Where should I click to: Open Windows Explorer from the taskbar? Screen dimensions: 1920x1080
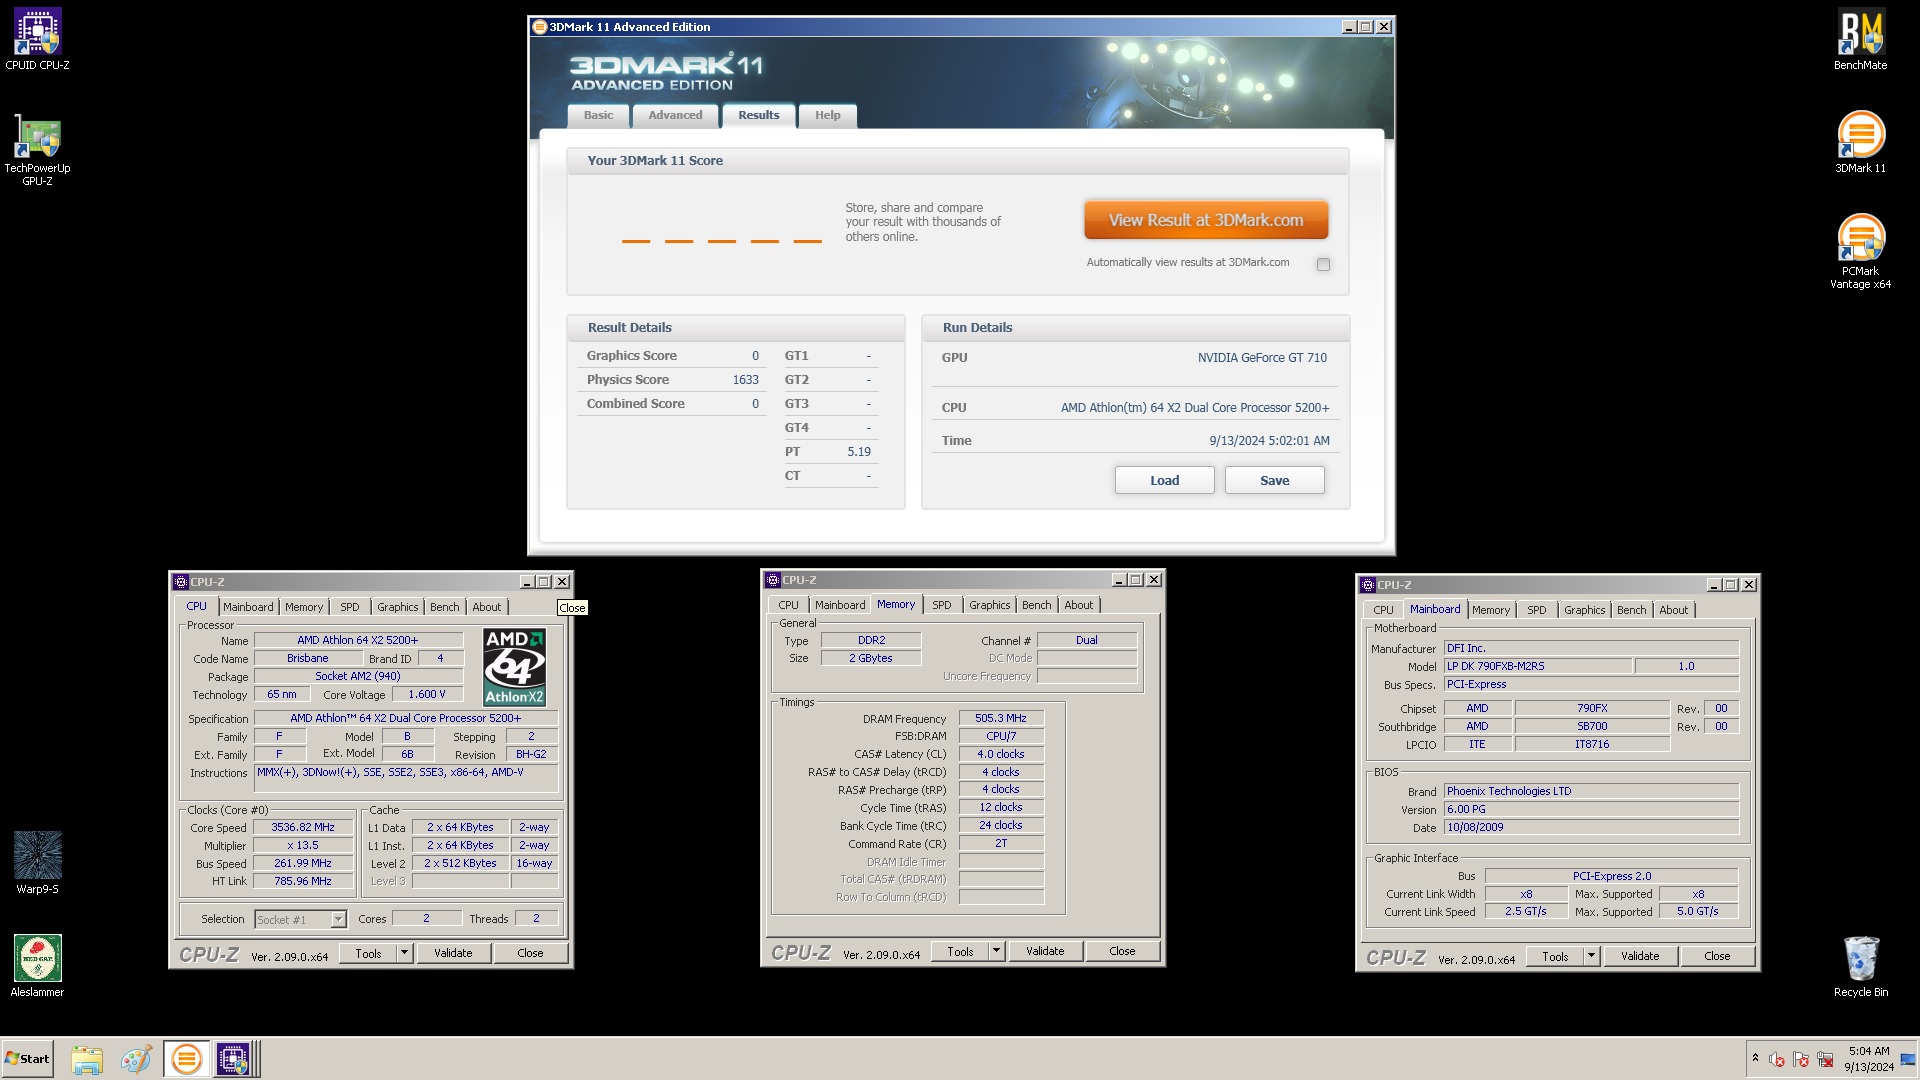(x=87, y=1059)
